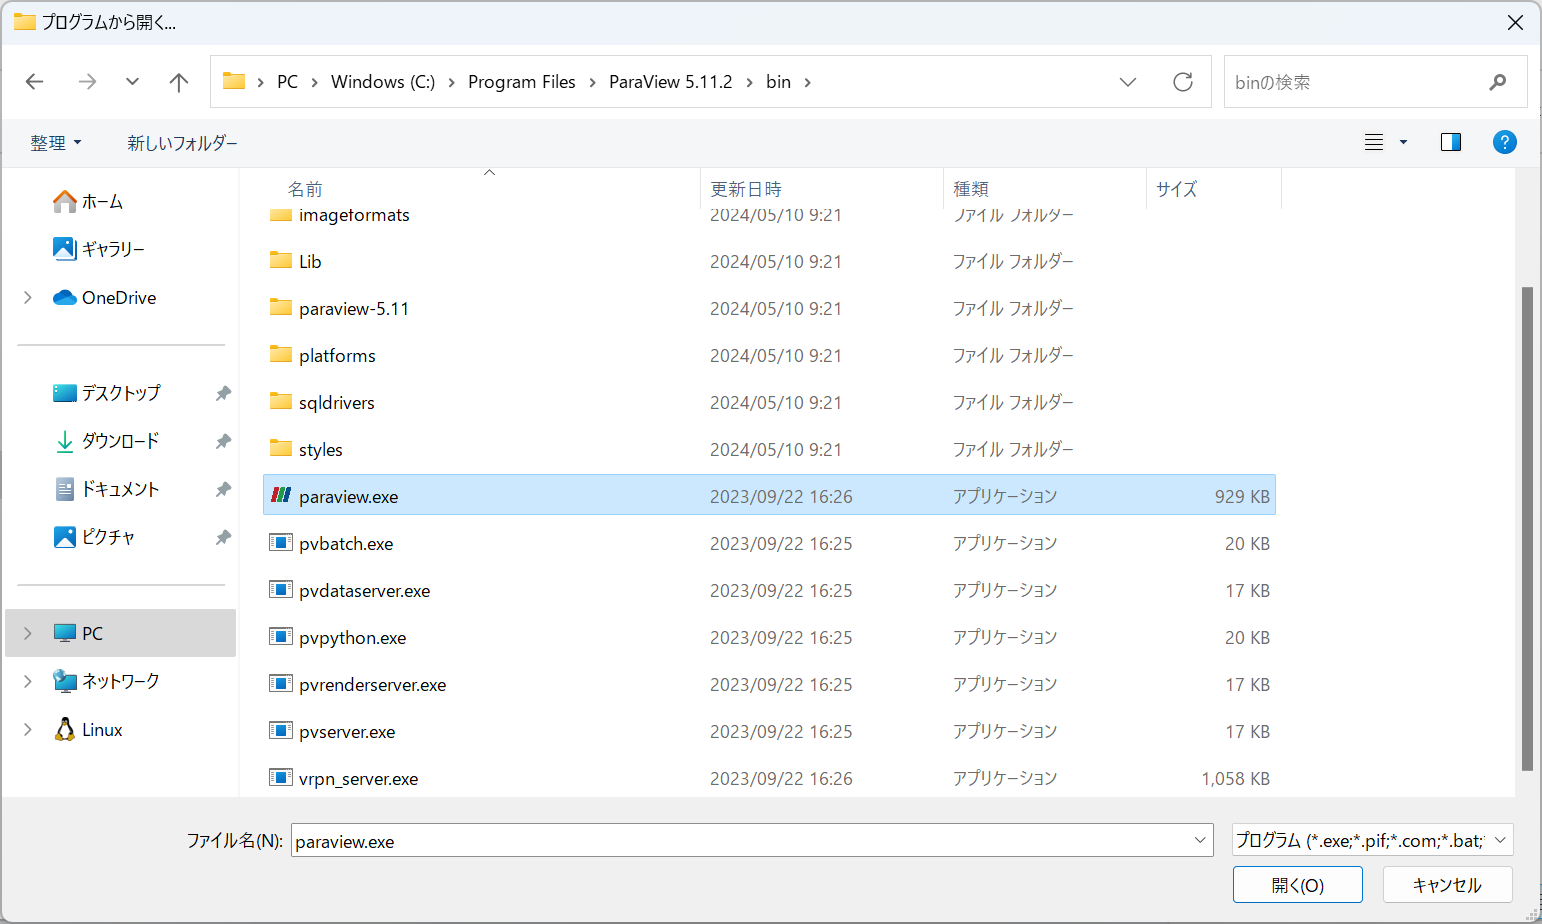Open ピクチャ quick access folder

(108, 537)
